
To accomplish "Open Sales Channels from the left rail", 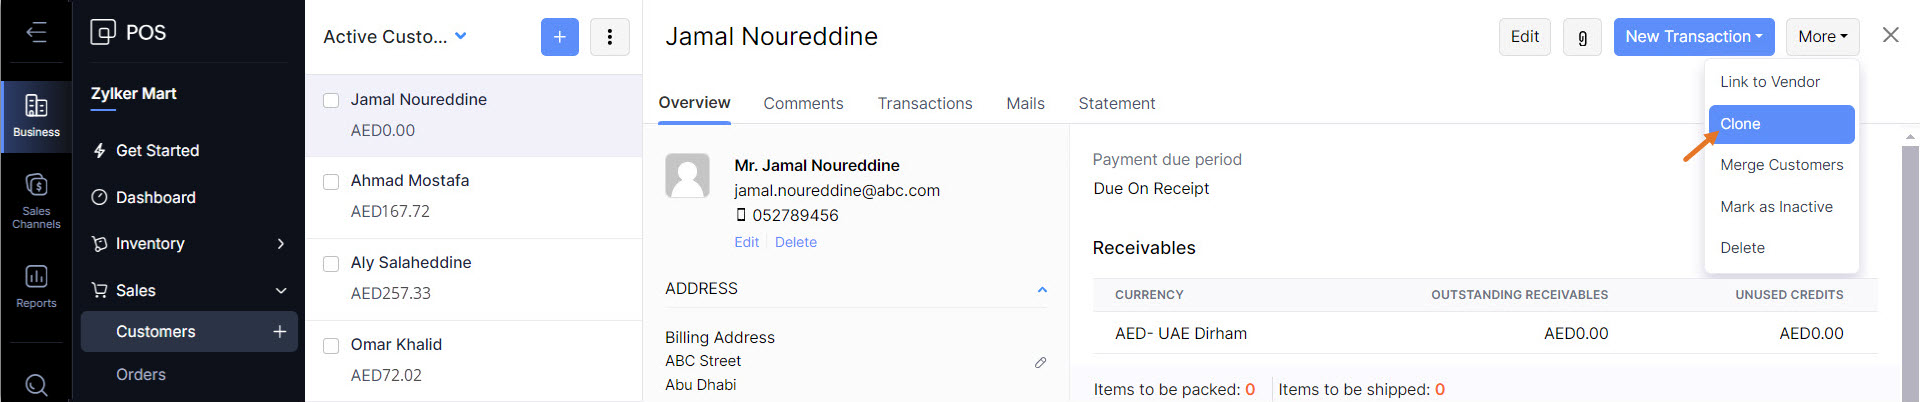I will [x=36, y=199].
